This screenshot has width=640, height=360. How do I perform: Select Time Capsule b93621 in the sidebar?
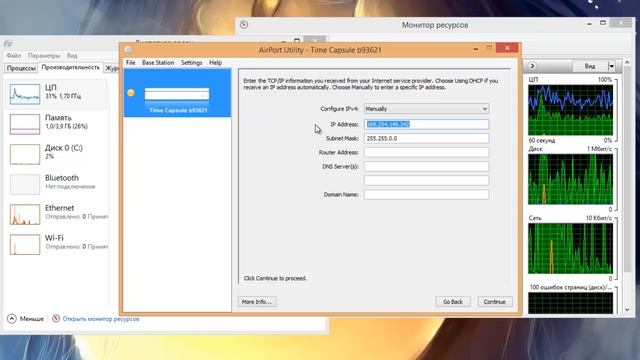[178, 93]
